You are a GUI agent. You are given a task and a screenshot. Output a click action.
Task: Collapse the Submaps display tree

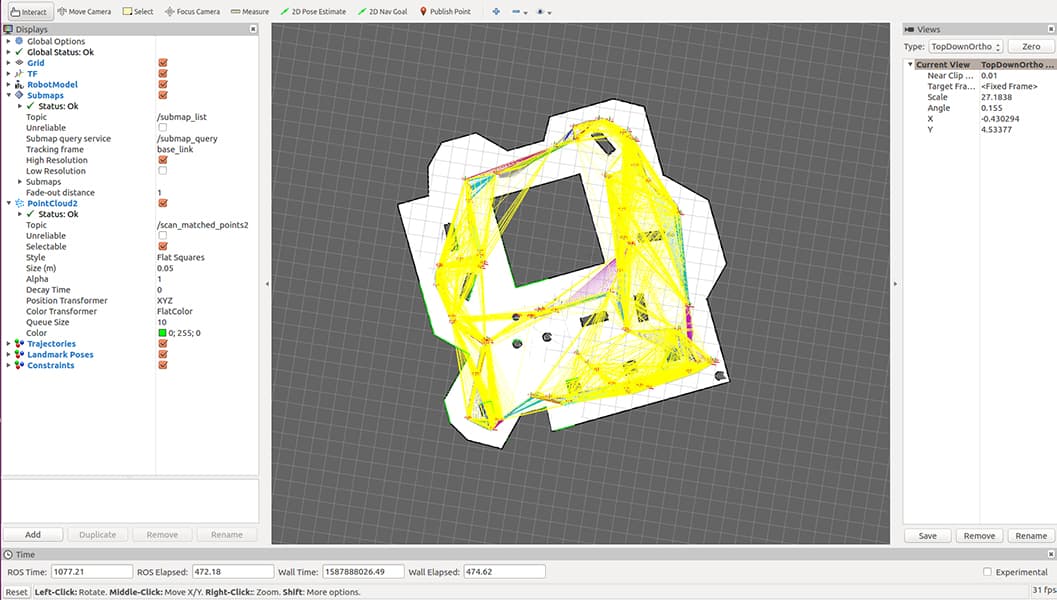(9, 95)
